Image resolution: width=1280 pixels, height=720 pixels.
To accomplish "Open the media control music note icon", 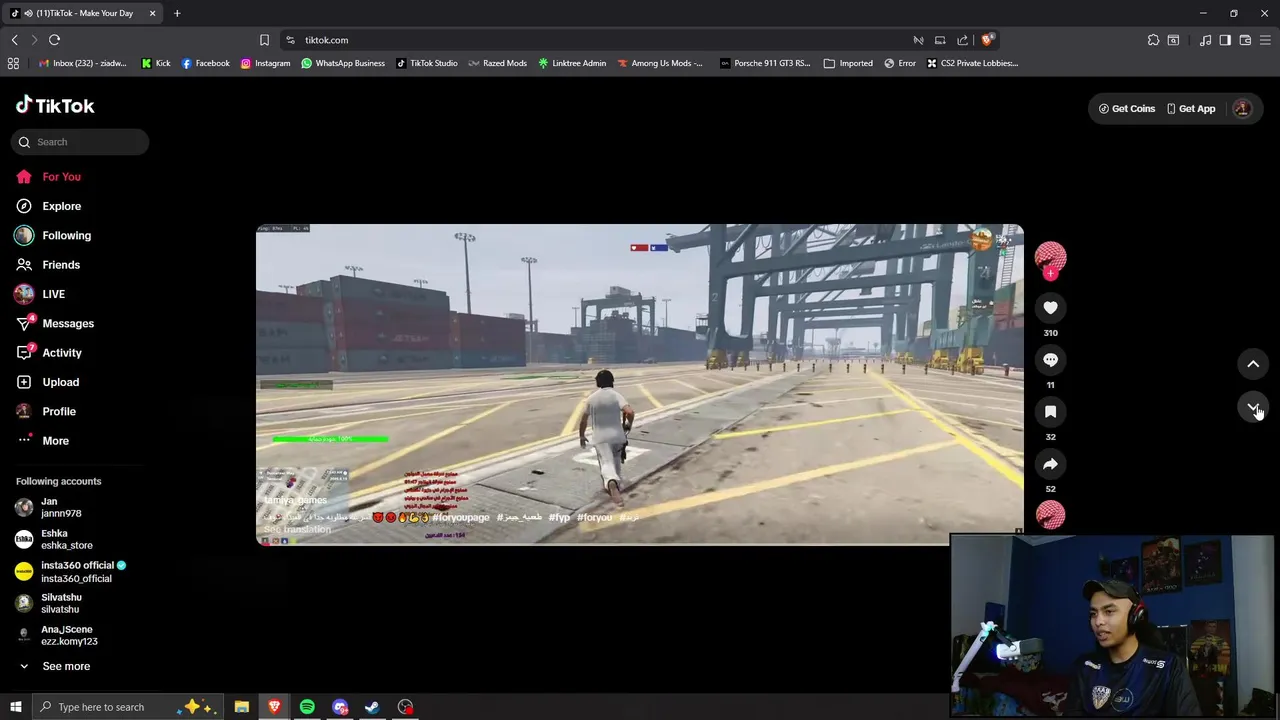I will click(1205, 40).
